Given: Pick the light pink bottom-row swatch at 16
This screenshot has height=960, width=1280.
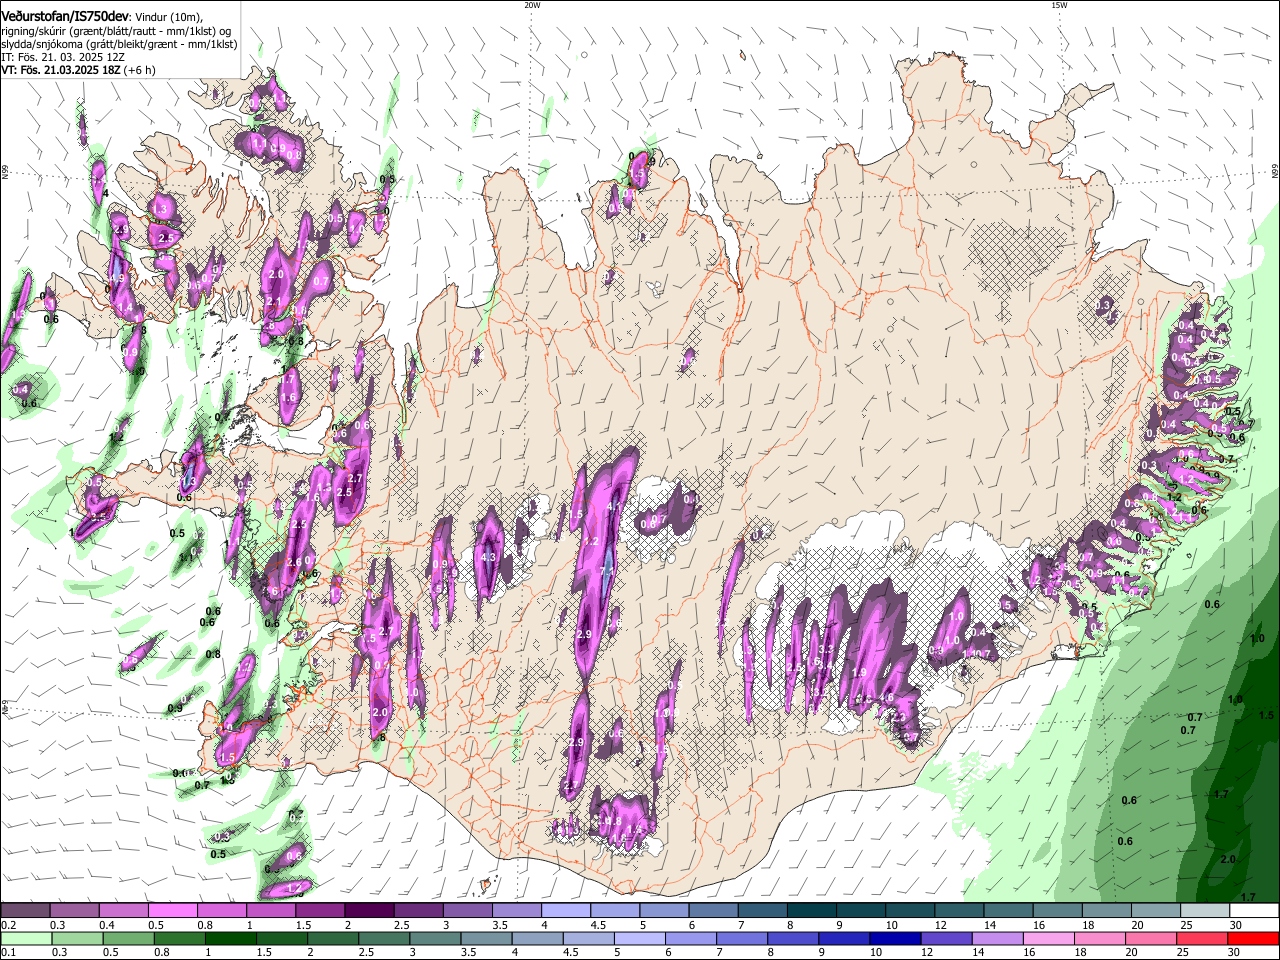Looking at the screenshot, I should [1048, 939].
